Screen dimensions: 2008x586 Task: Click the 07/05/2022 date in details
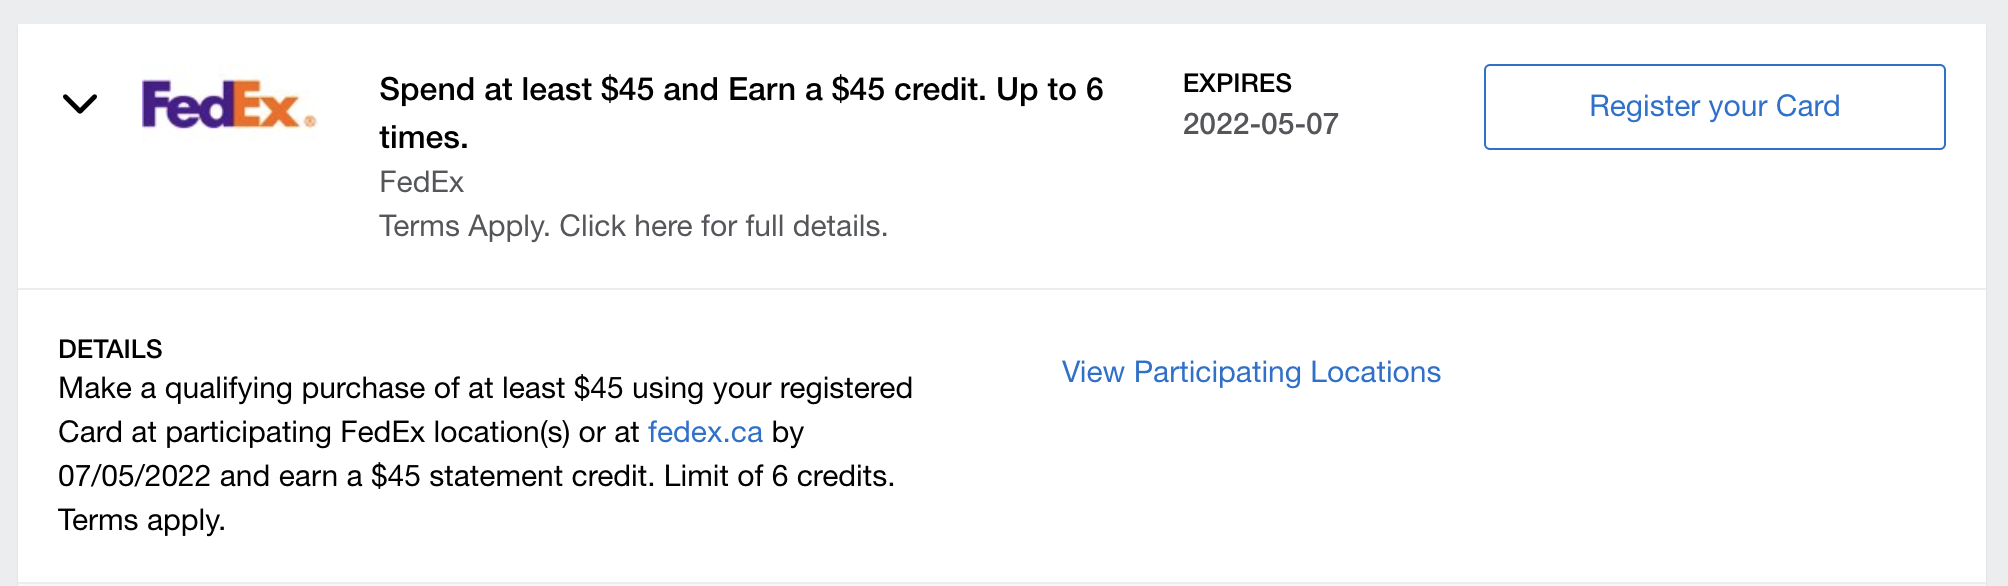134,476
